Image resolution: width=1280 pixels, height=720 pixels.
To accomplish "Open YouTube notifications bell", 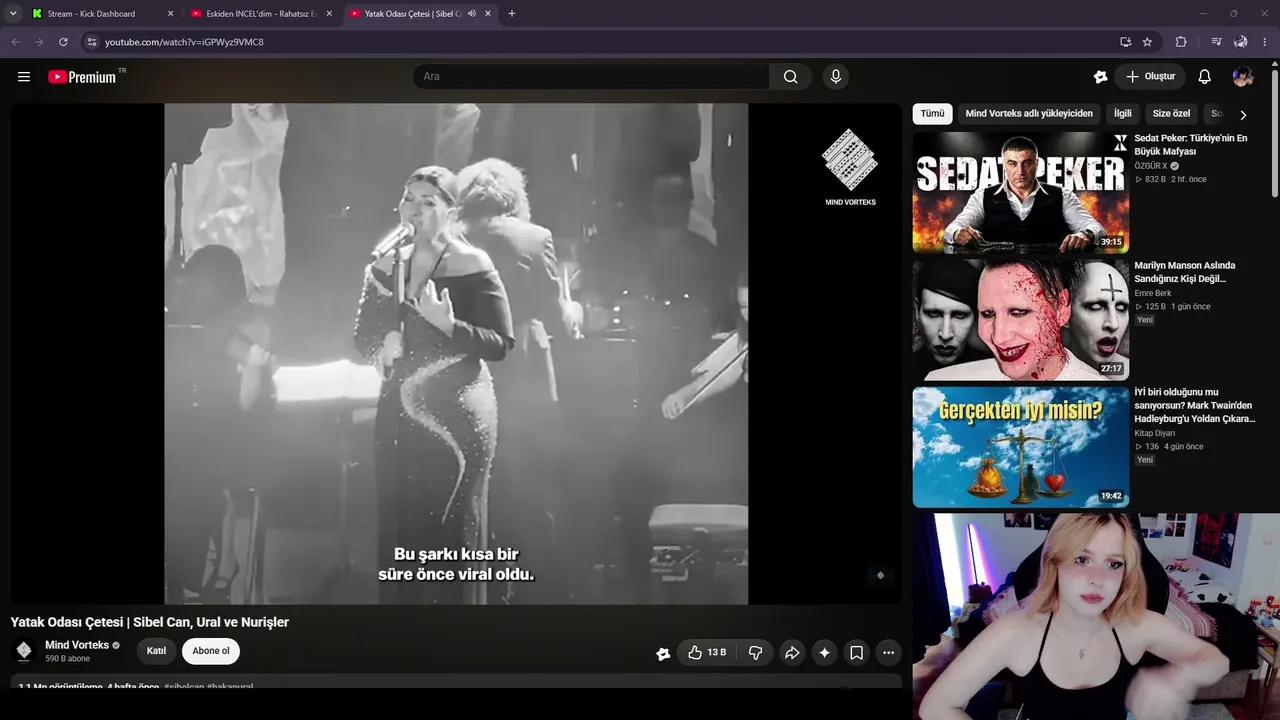I will [x=1205, y=77].
